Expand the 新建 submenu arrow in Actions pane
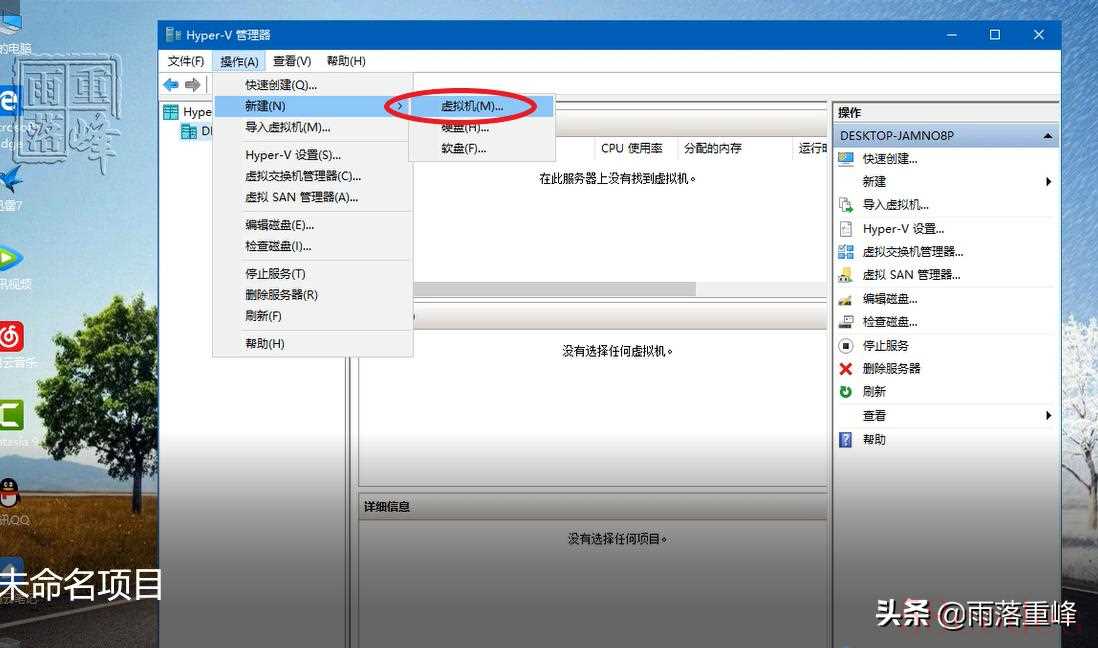This screenshot has width=1098, height=648. pos(1048,181)
